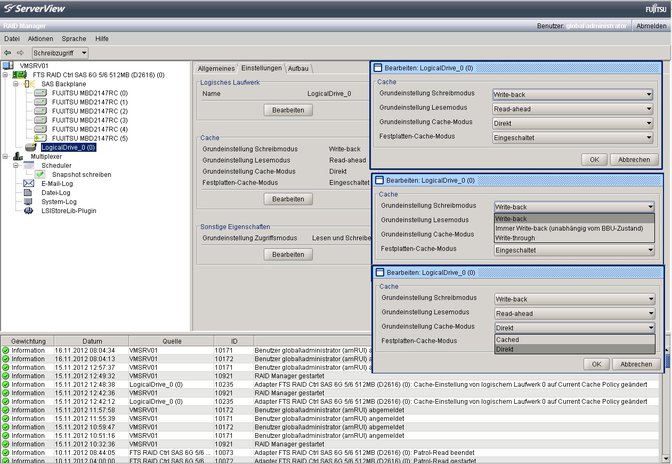Click Information icon in 16.11.2012 08:04:34 row
This screenshot has height=464, width=672.
[6, 350]
